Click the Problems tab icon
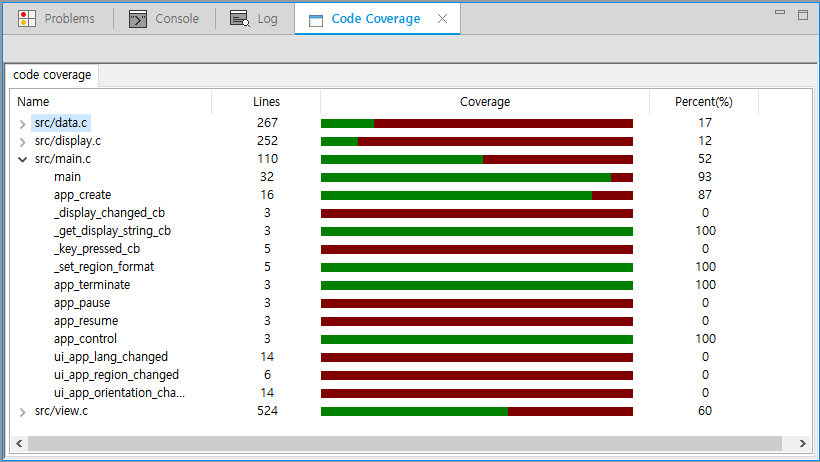 tap(27, 19)
